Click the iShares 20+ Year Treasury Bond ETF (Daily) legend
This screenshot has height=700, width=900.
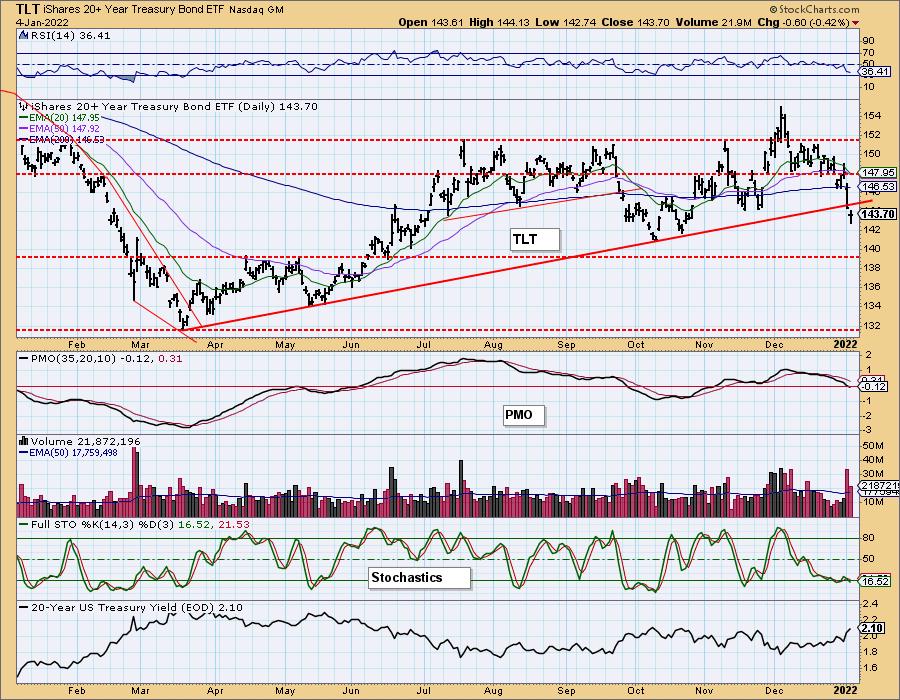[x=174, y=107]
